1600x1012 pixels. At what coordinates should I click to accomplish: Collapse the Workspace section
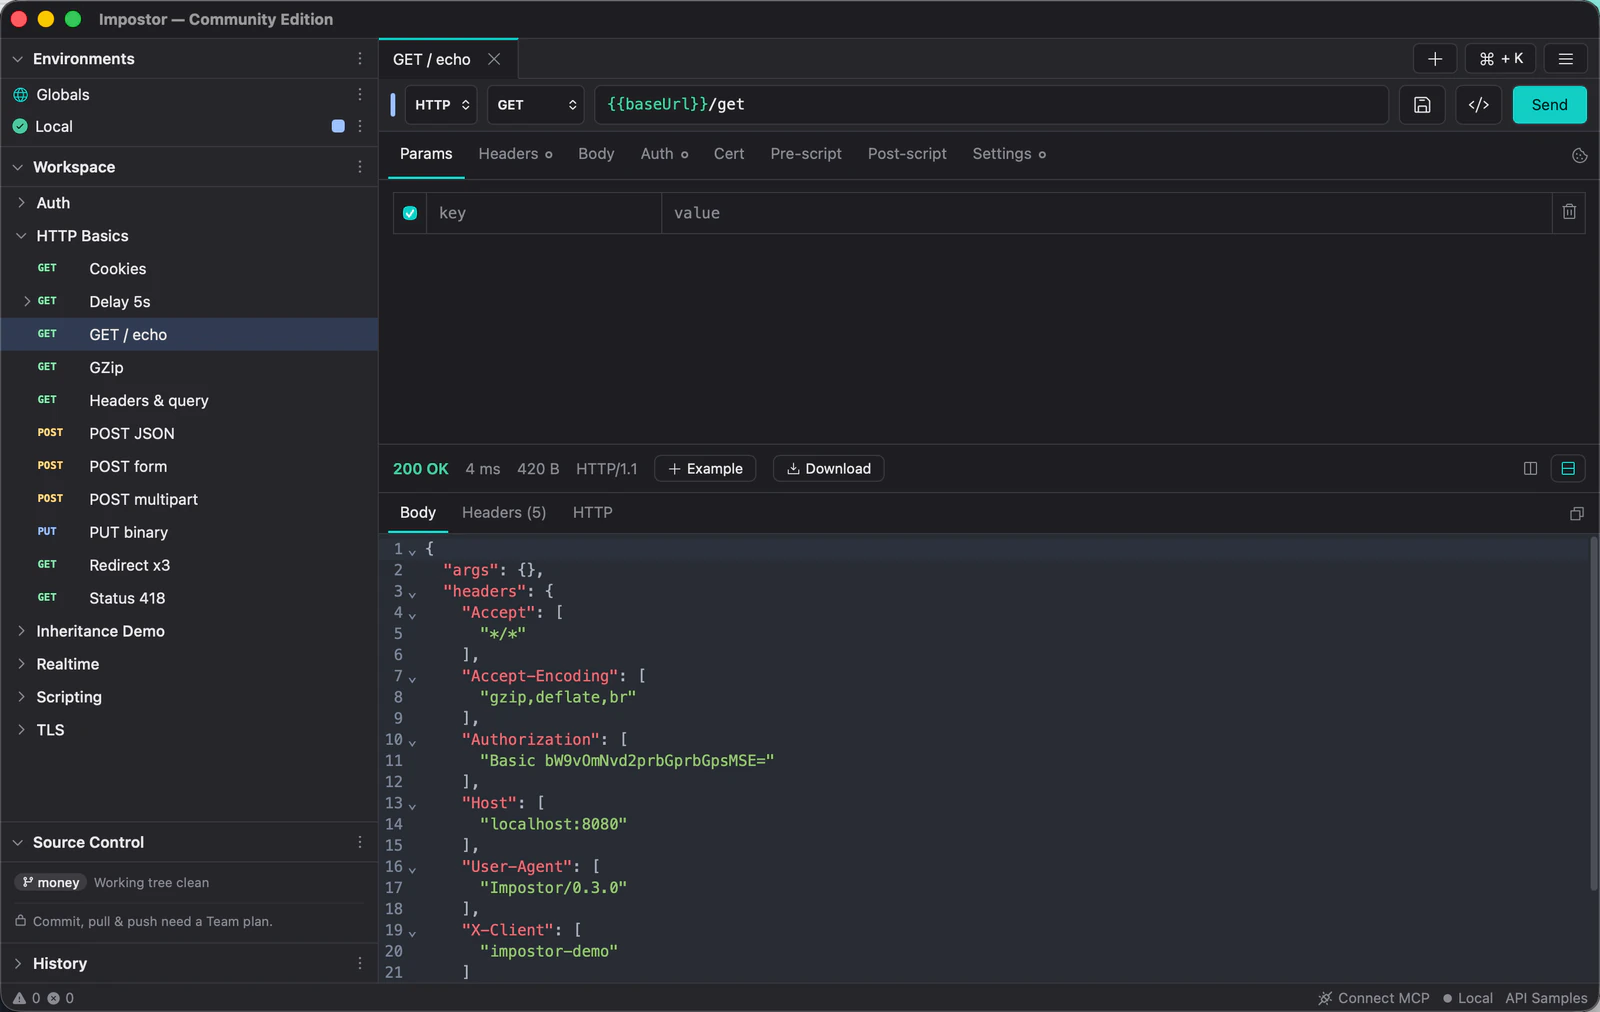[x=17, y=167]
